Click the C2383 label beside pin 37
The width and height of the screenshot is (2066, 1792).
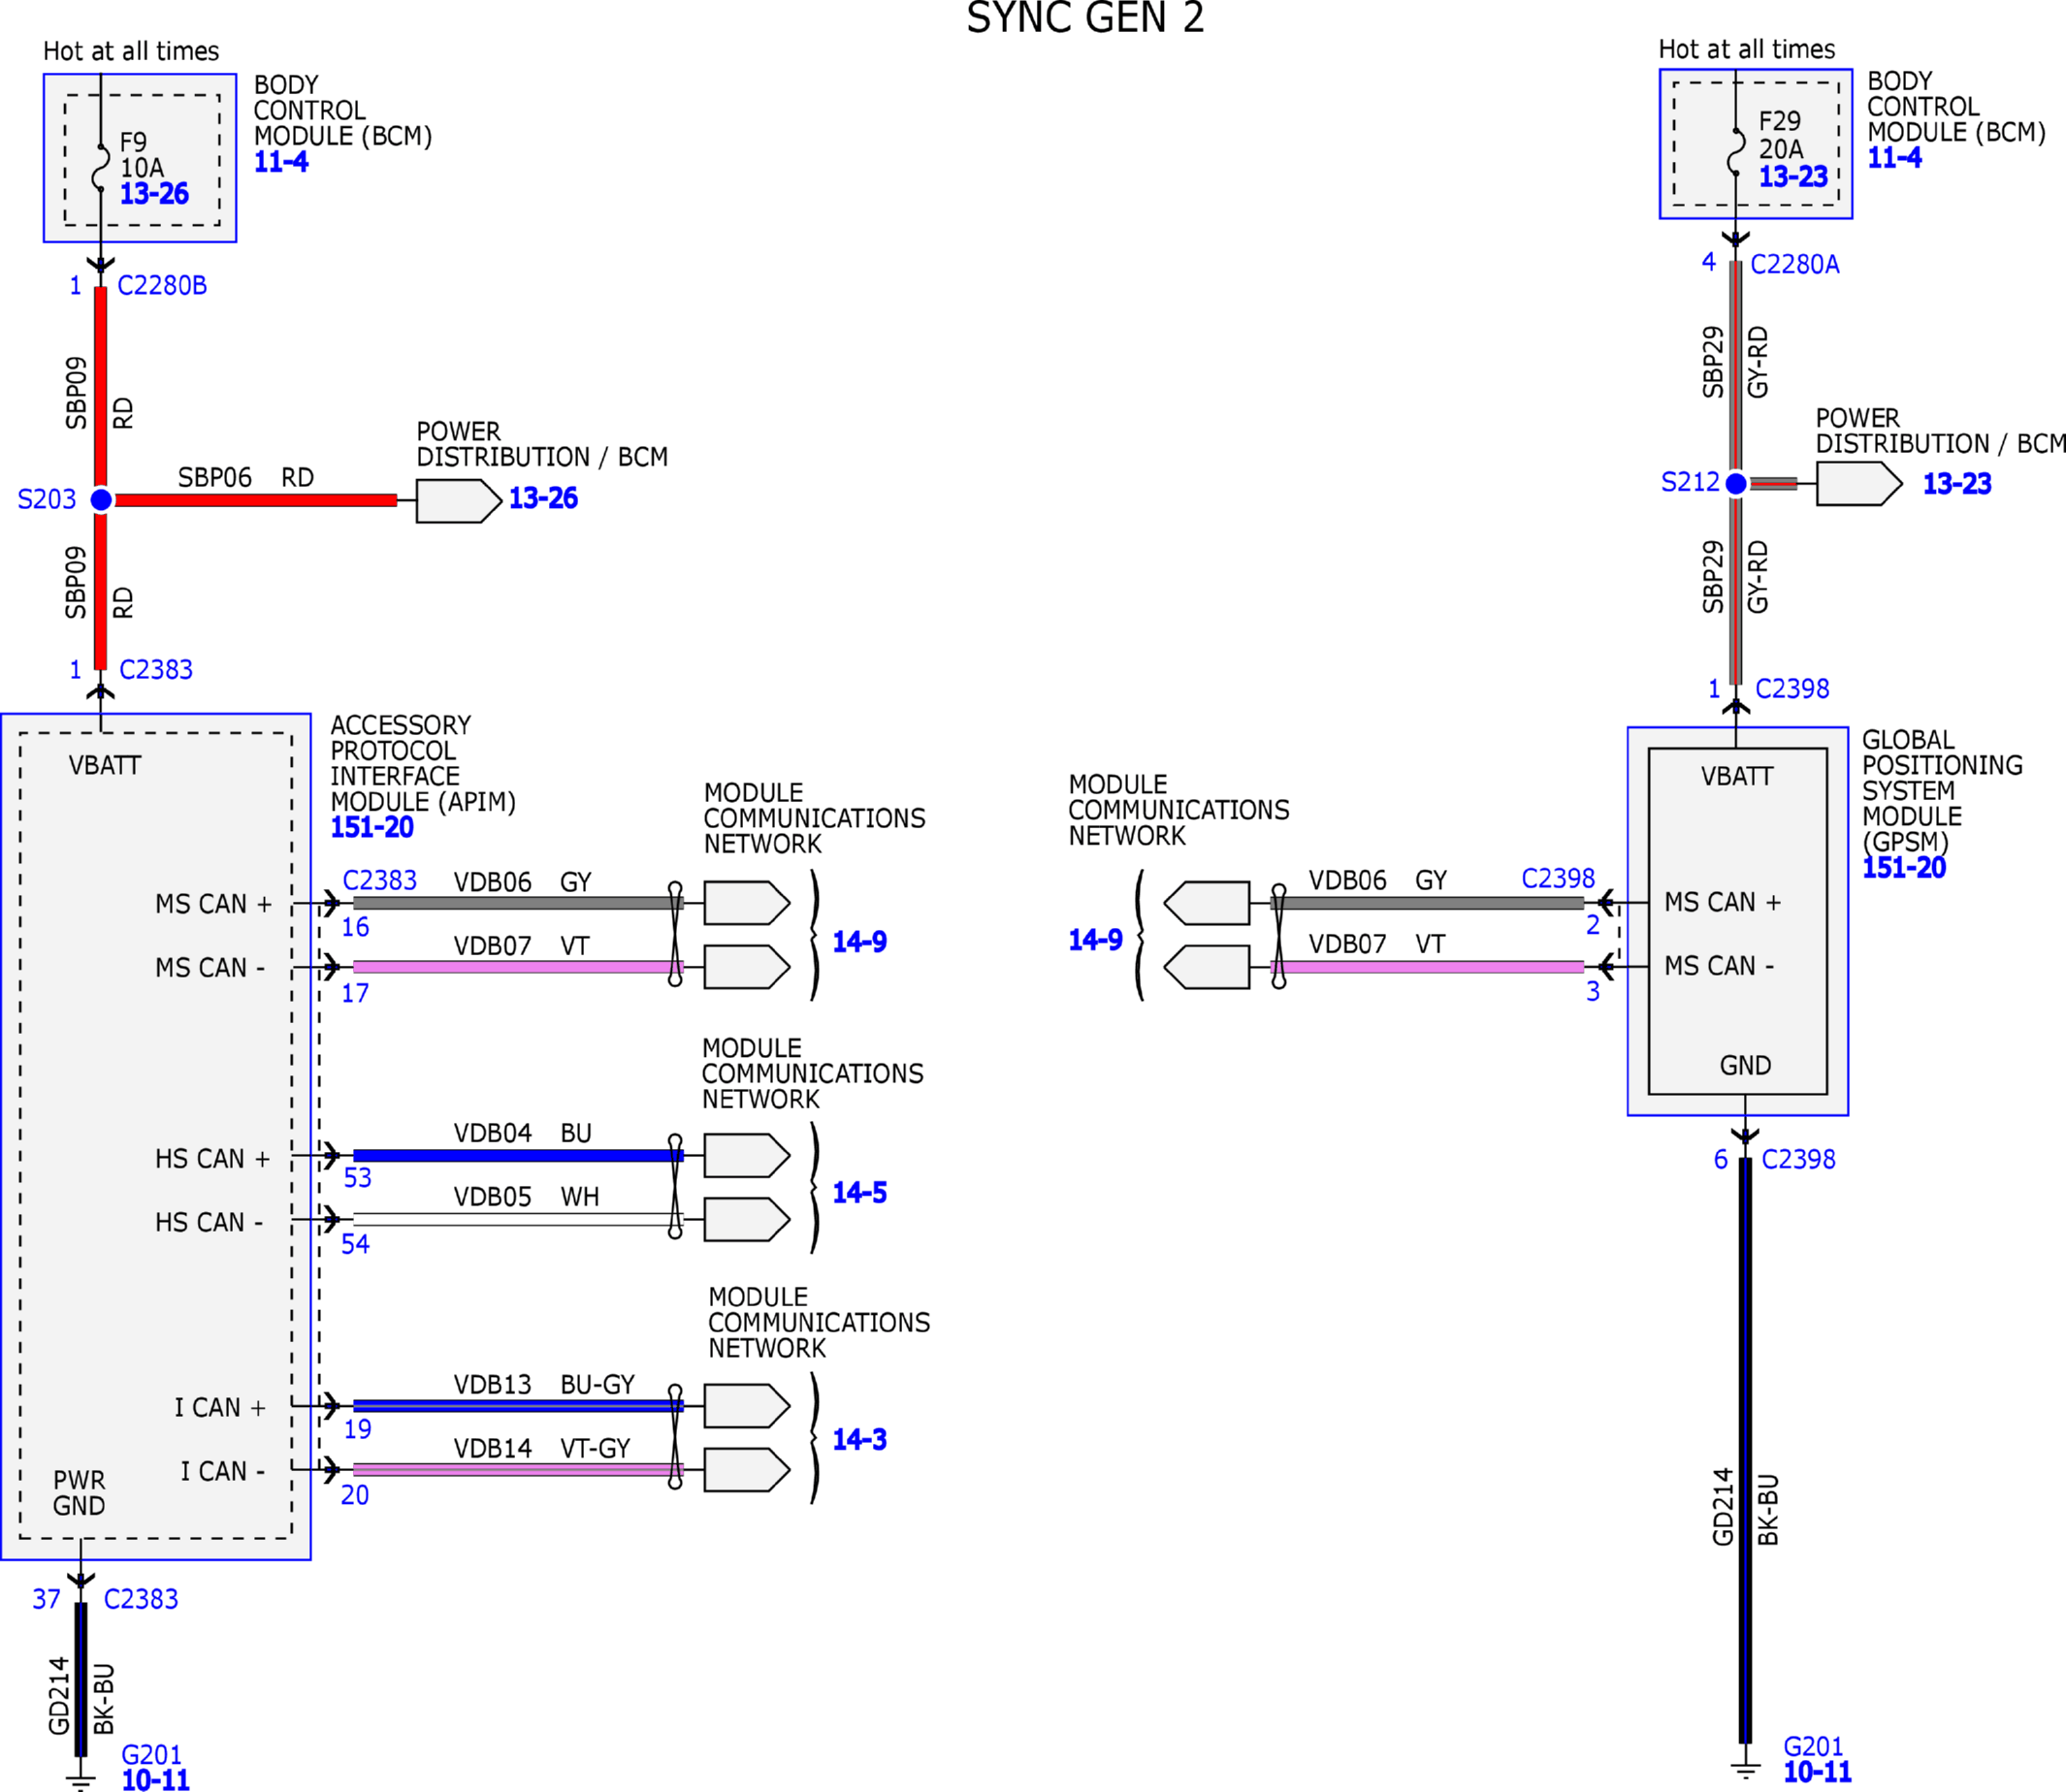click(x=141, y=1599)
